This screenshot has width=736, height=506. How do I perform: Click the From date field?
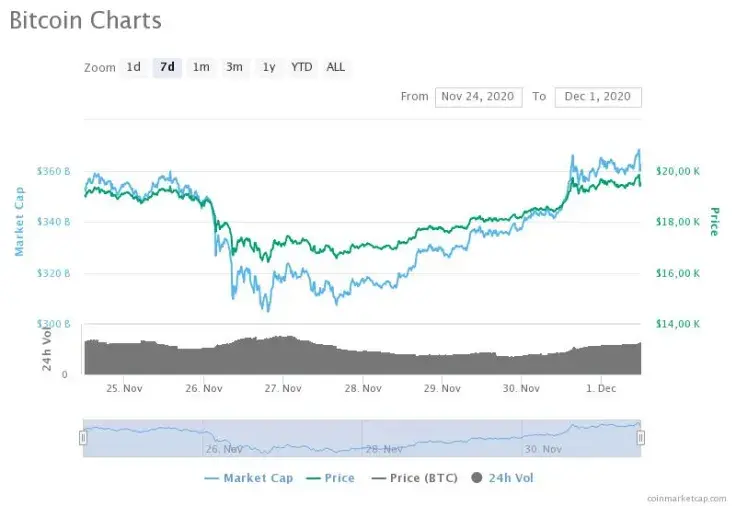pos(478,97)
